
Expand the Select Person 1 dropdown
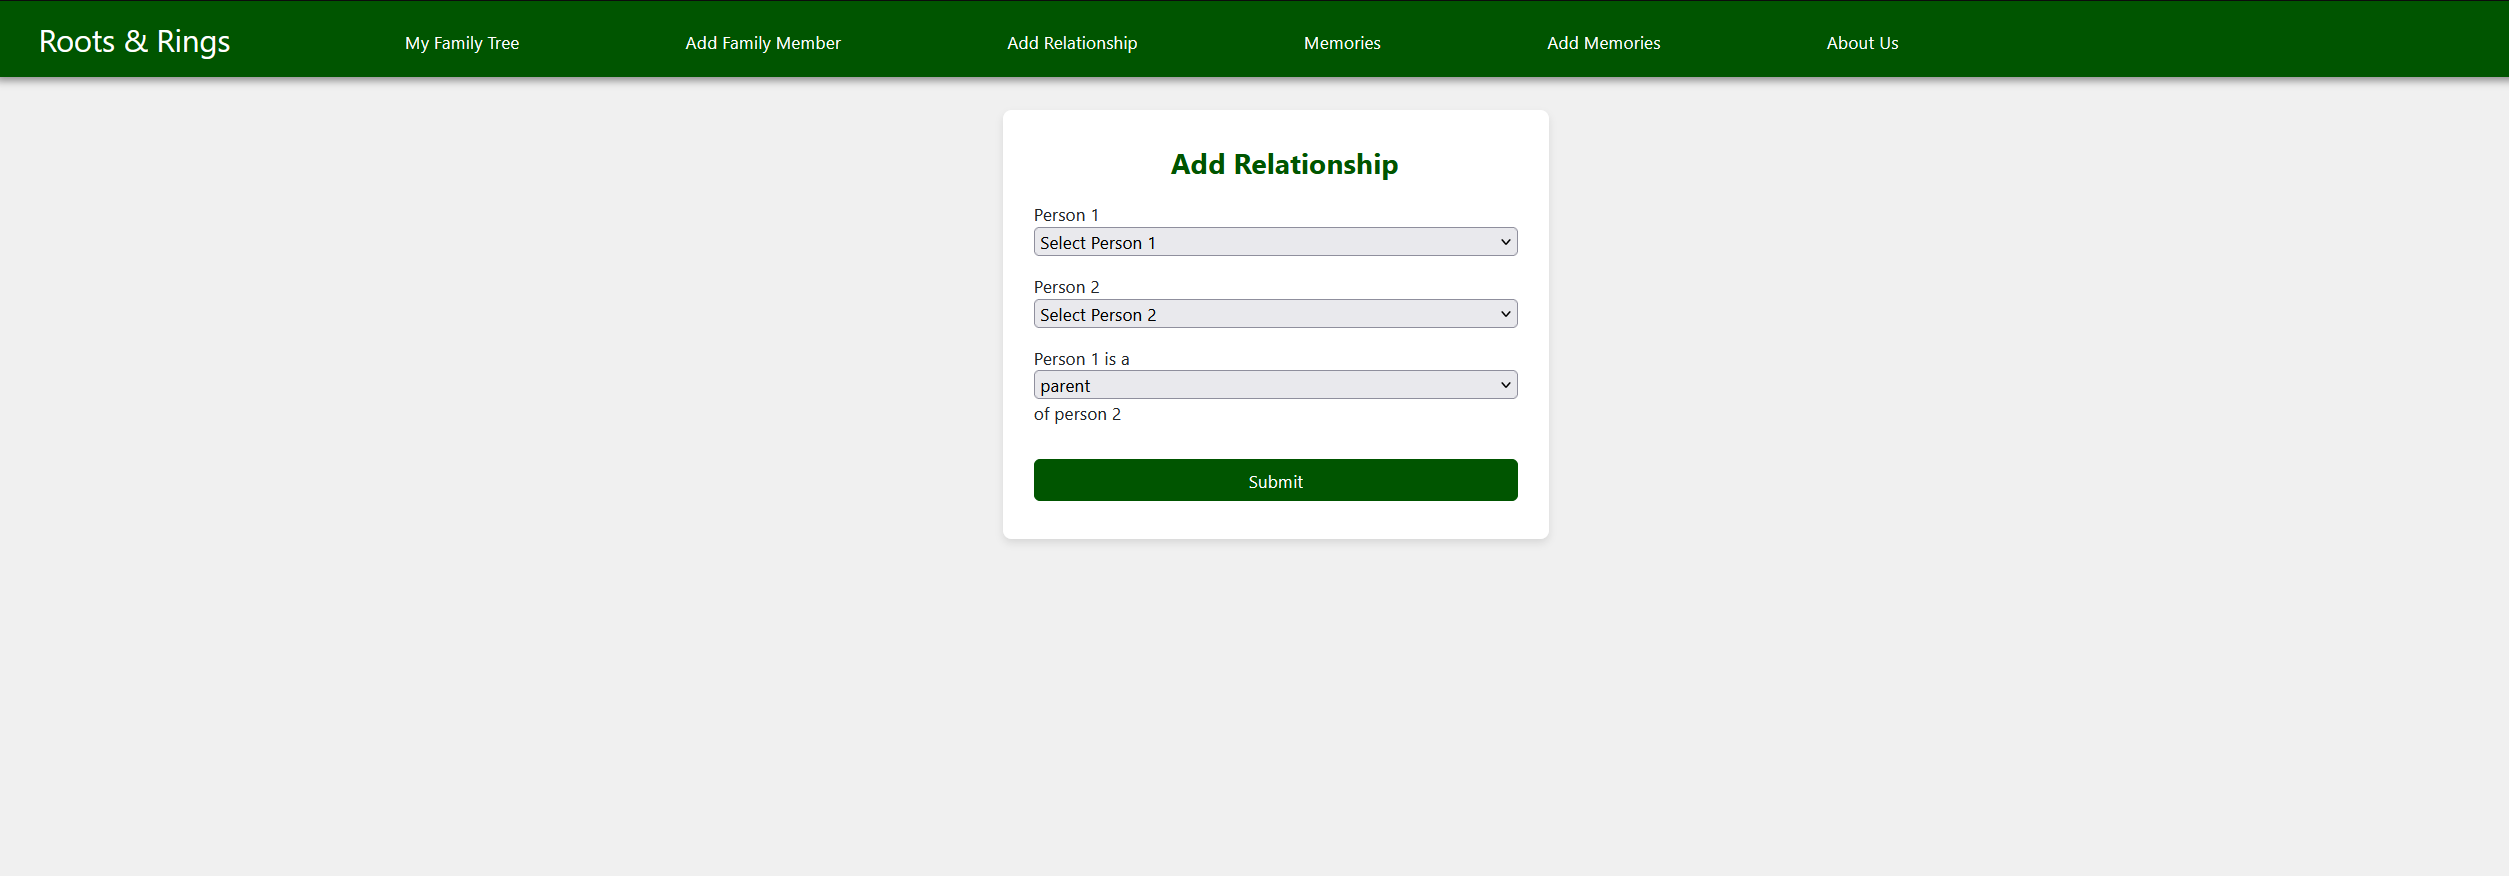click(1275, 242)
